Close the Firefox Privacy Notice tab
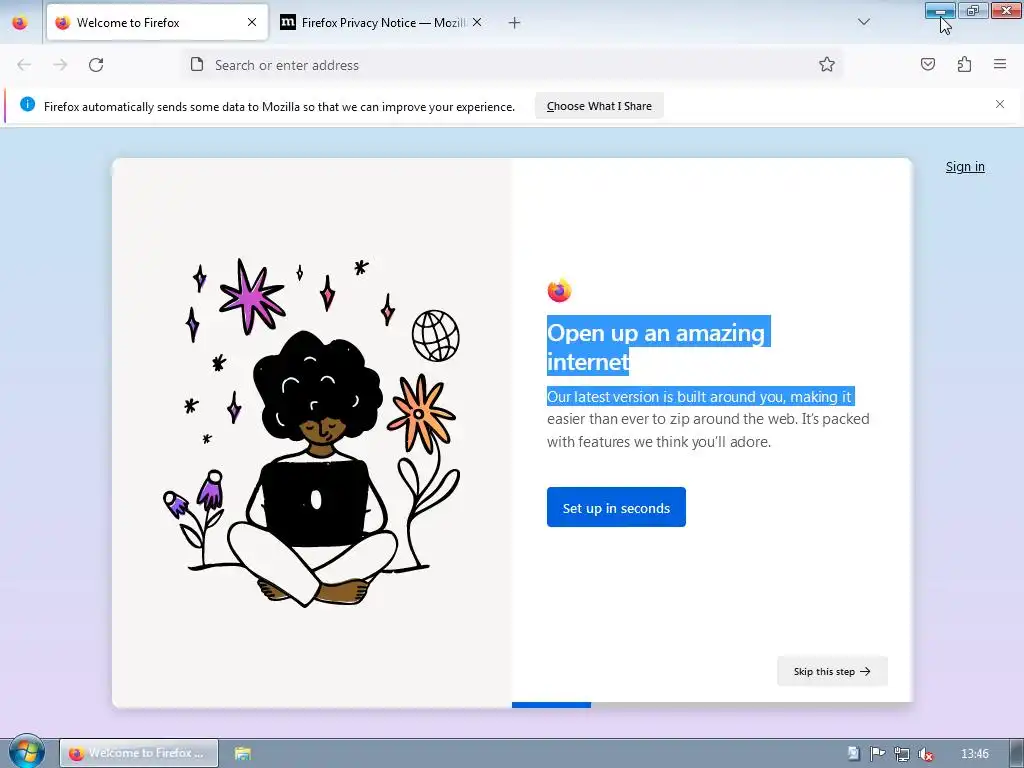This screenshot has height=768, width=1024. click(477, 22)
